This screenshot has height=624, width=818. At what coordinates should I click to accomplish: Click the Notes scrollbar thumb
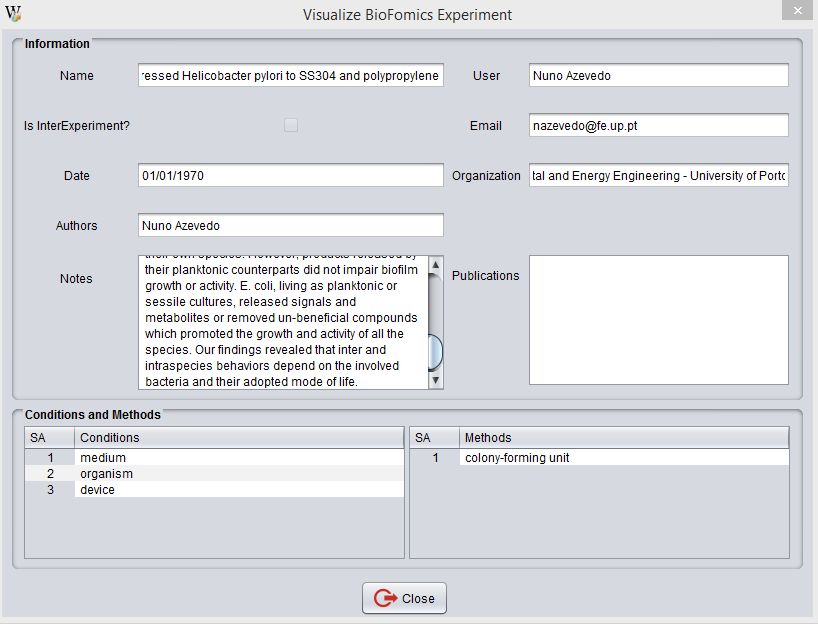436,353
